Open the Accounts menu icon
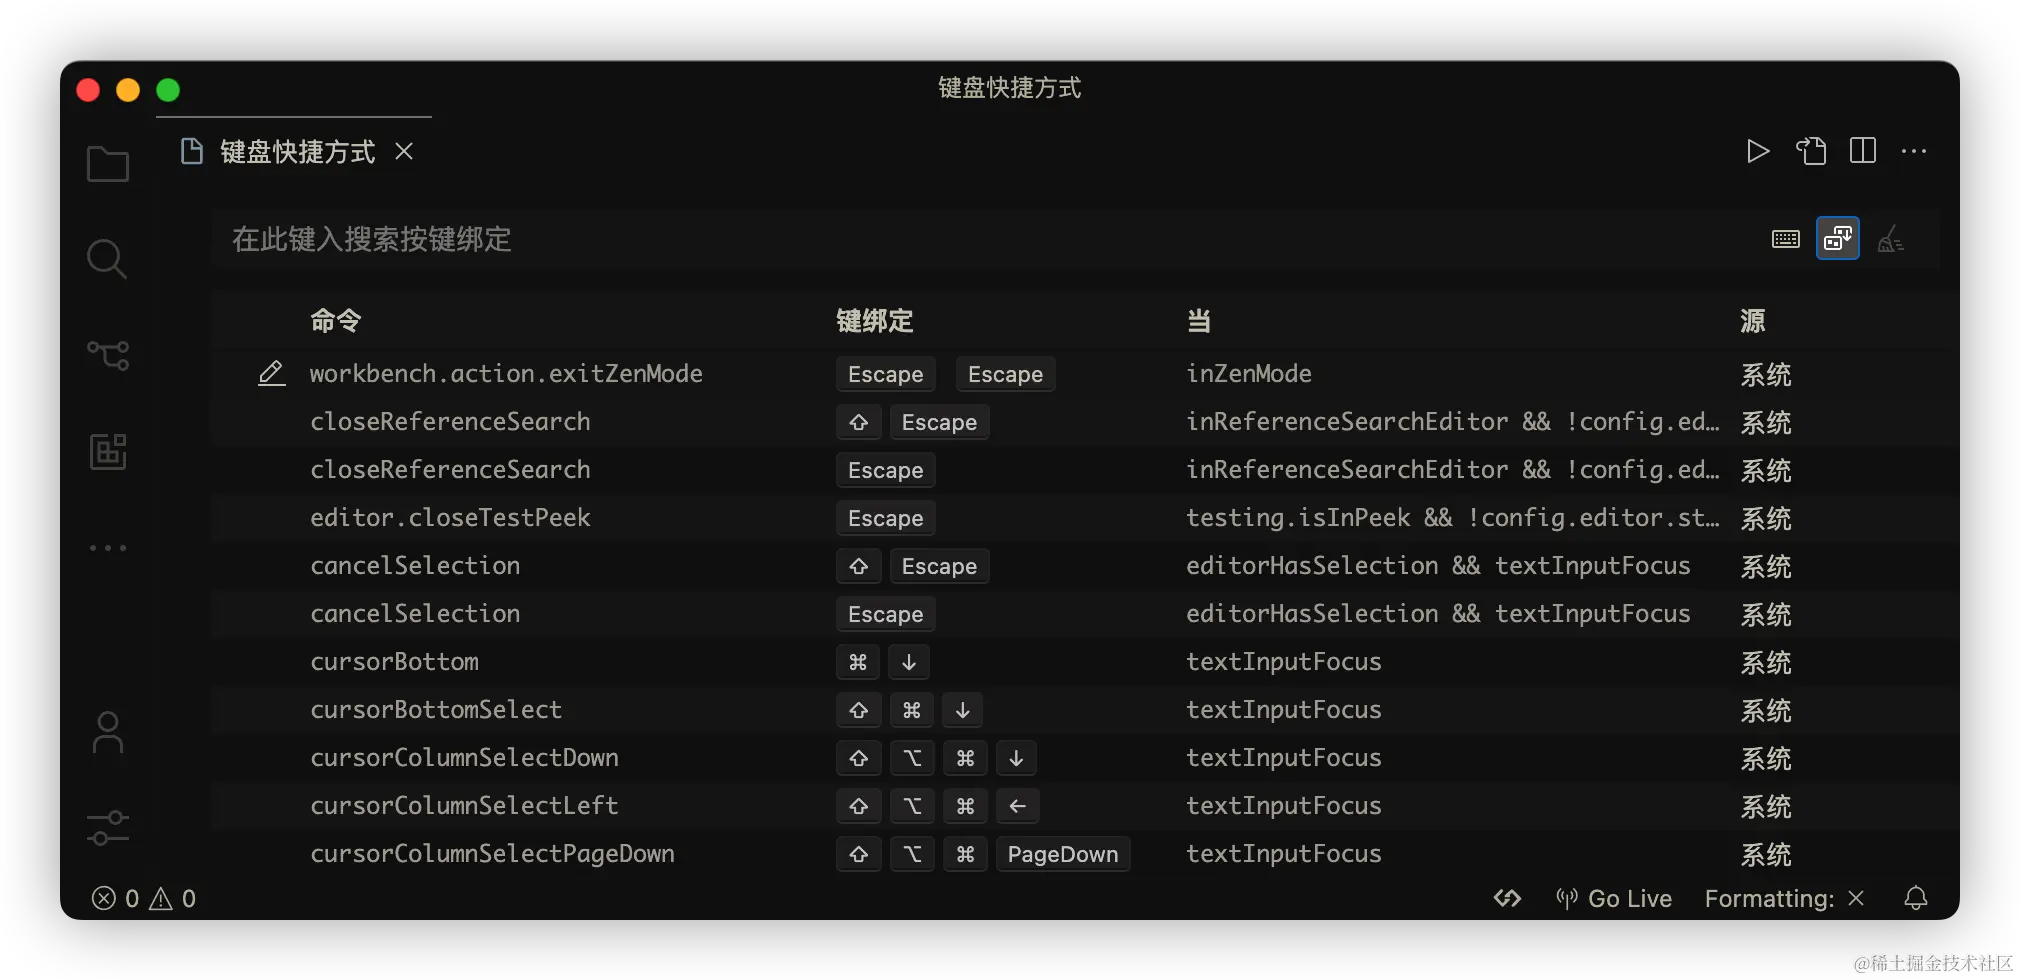This screenshot has height=980, width=2020. coord(108,732)
